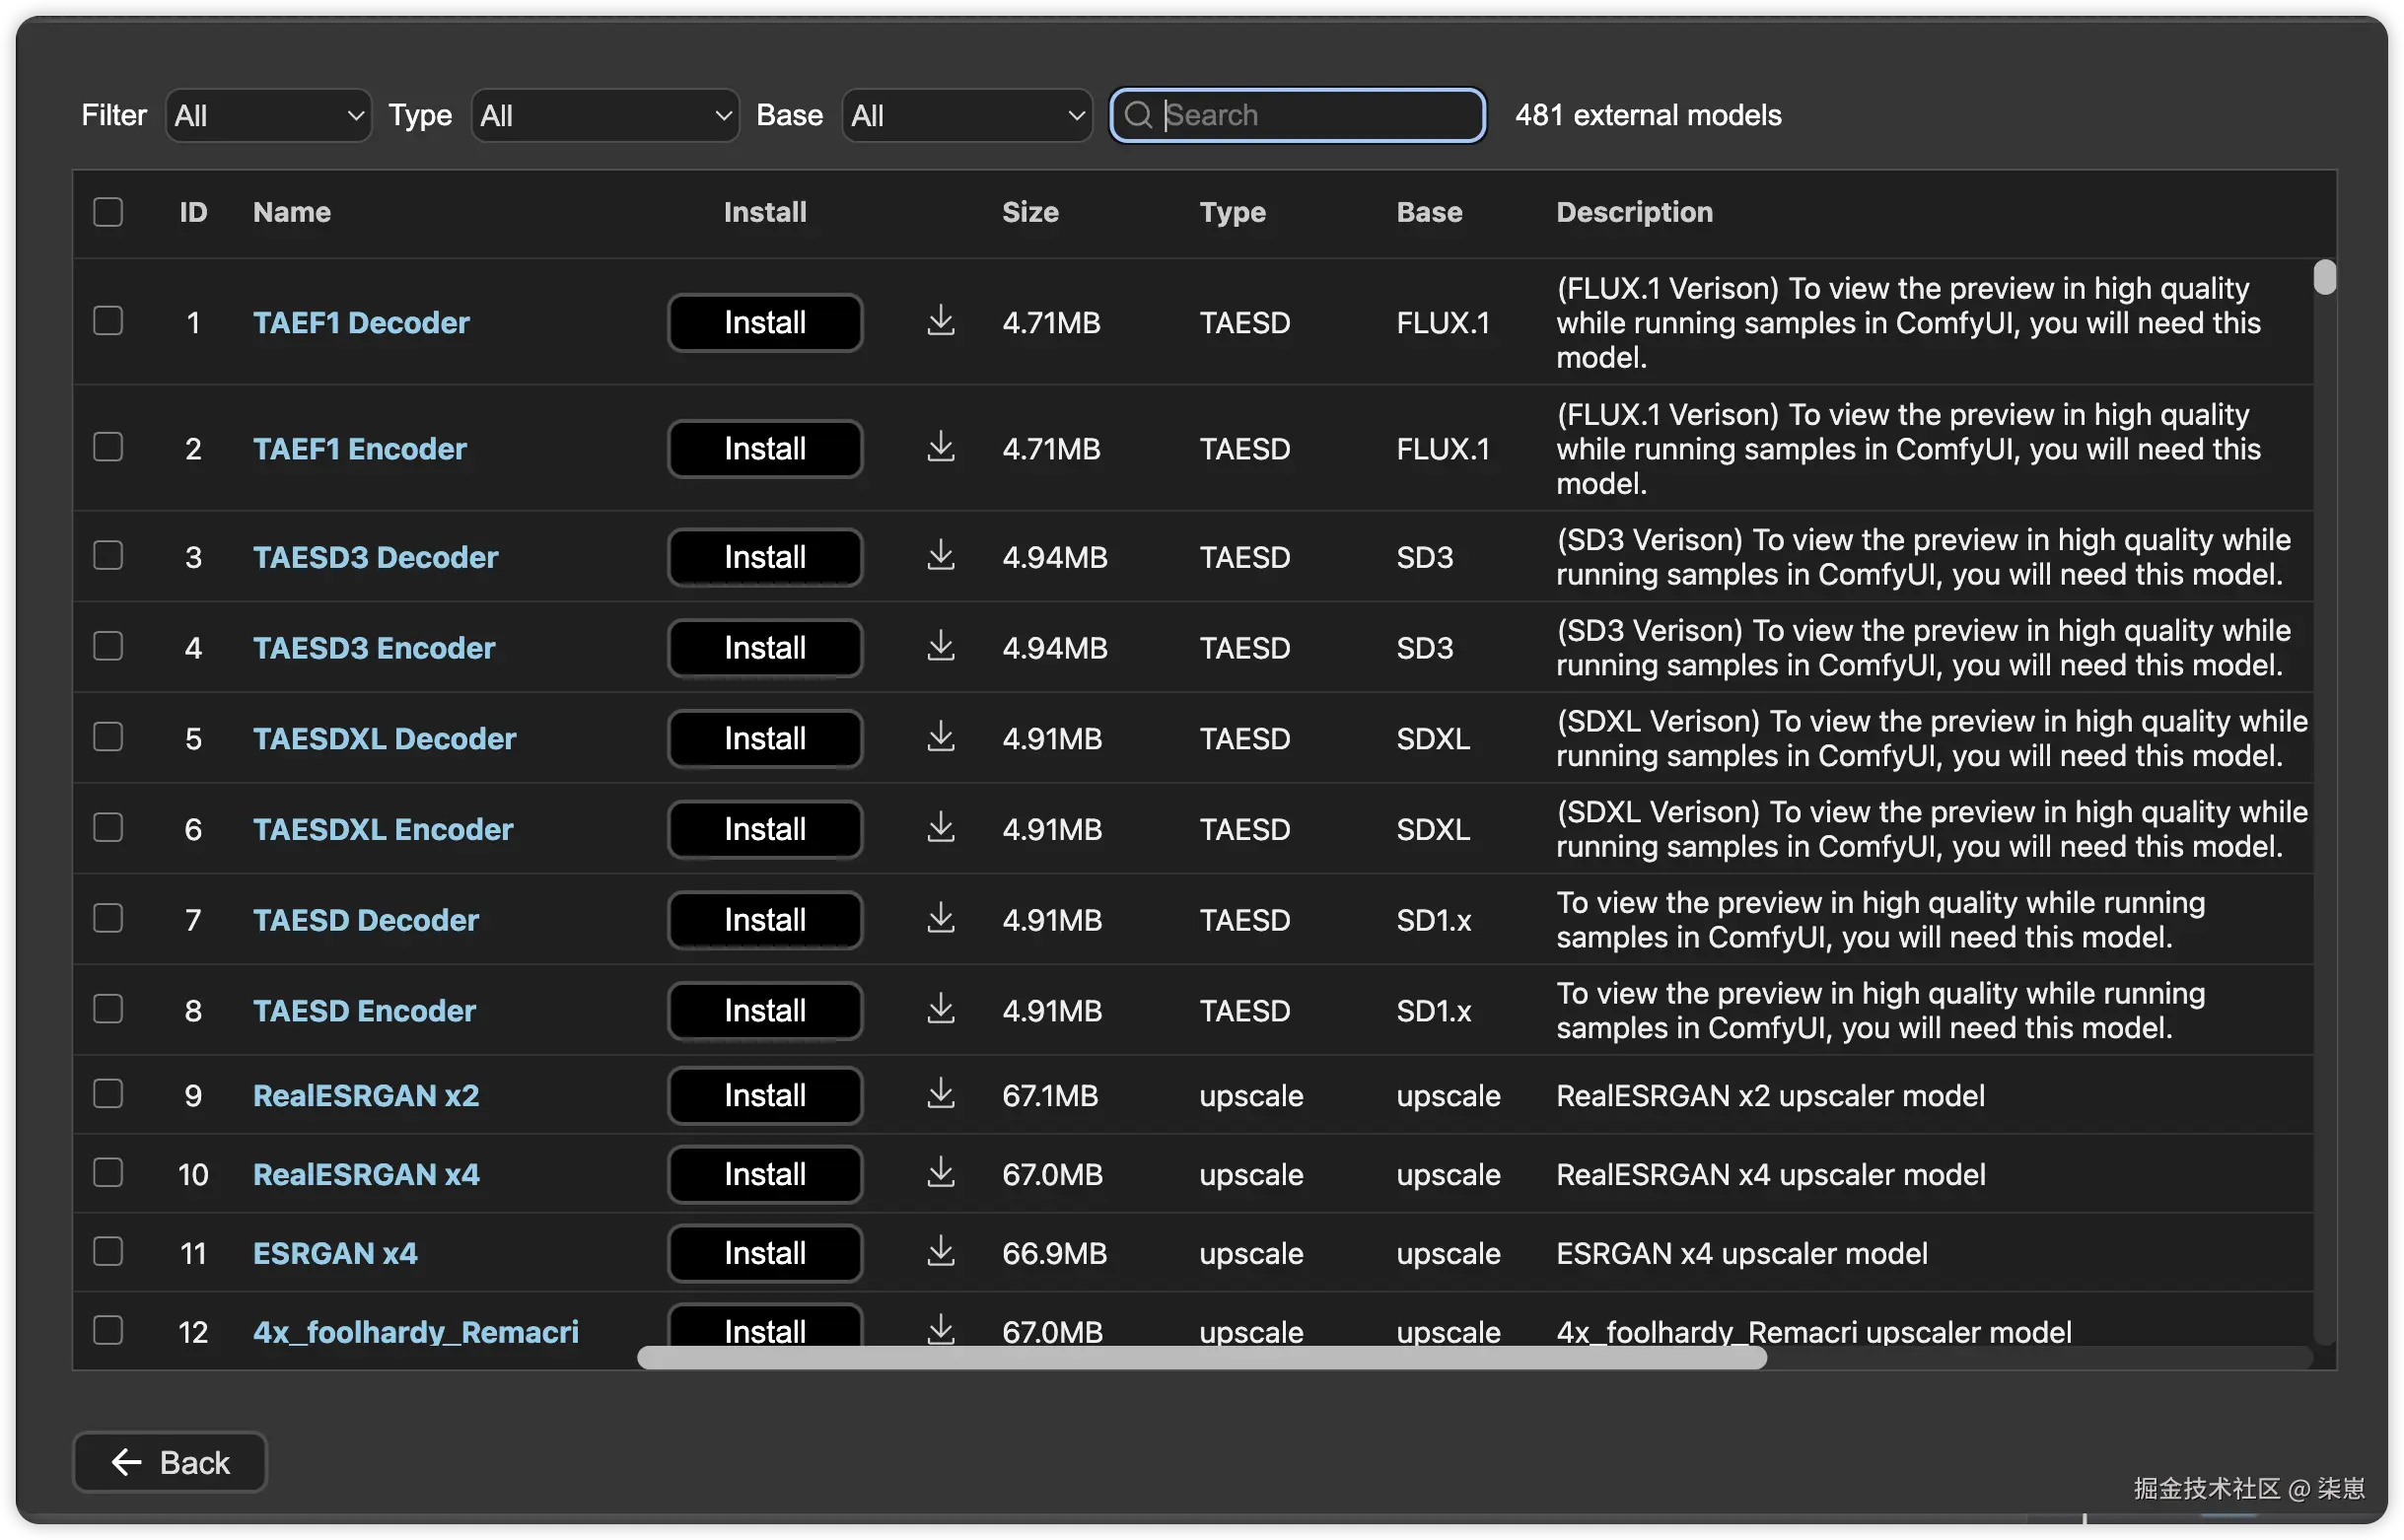
Task: Check the box for TAEF1 Encoder row
Action: pyautogui.click(x=108, y=447)
